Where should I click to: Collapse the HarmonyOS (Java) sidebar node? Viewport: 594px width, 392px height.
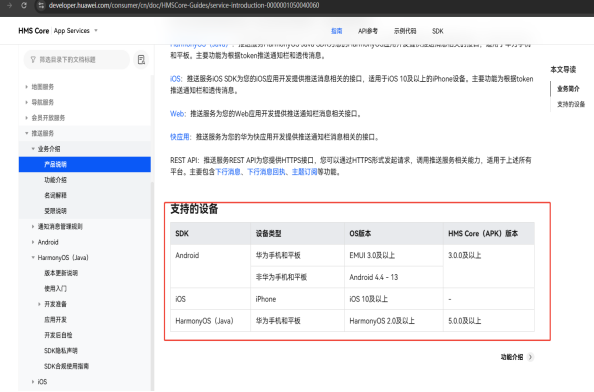click(x=33, y=258)
